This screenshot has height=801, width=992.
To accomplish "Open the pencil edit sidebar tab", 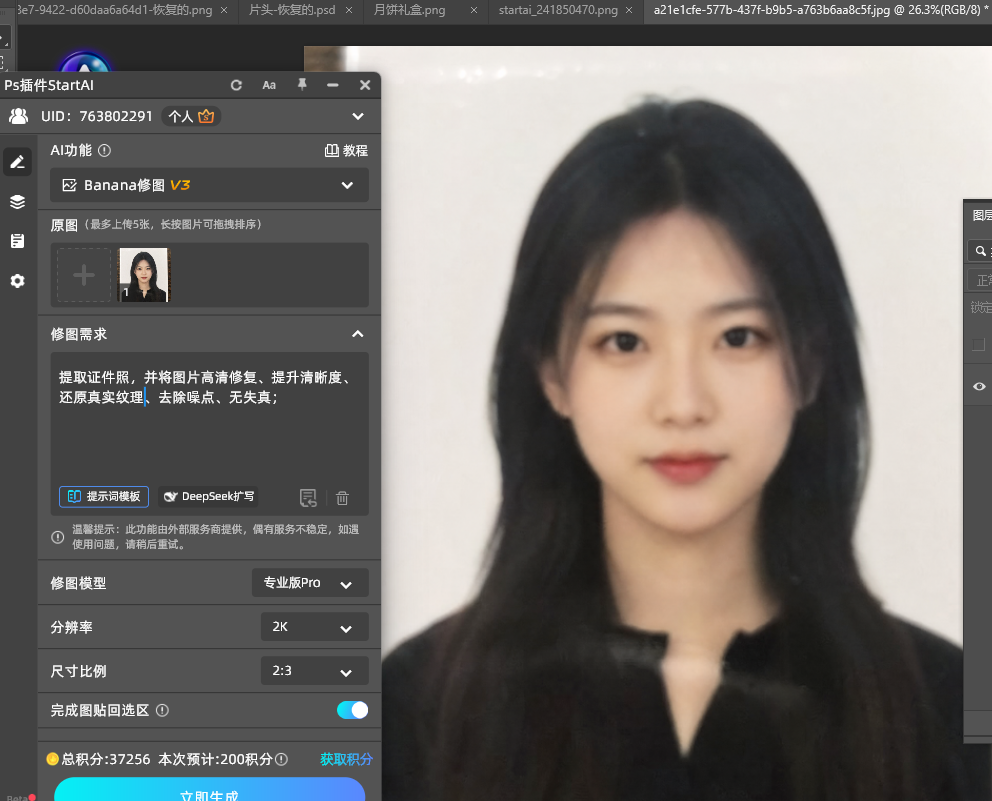I will point(18,163).
